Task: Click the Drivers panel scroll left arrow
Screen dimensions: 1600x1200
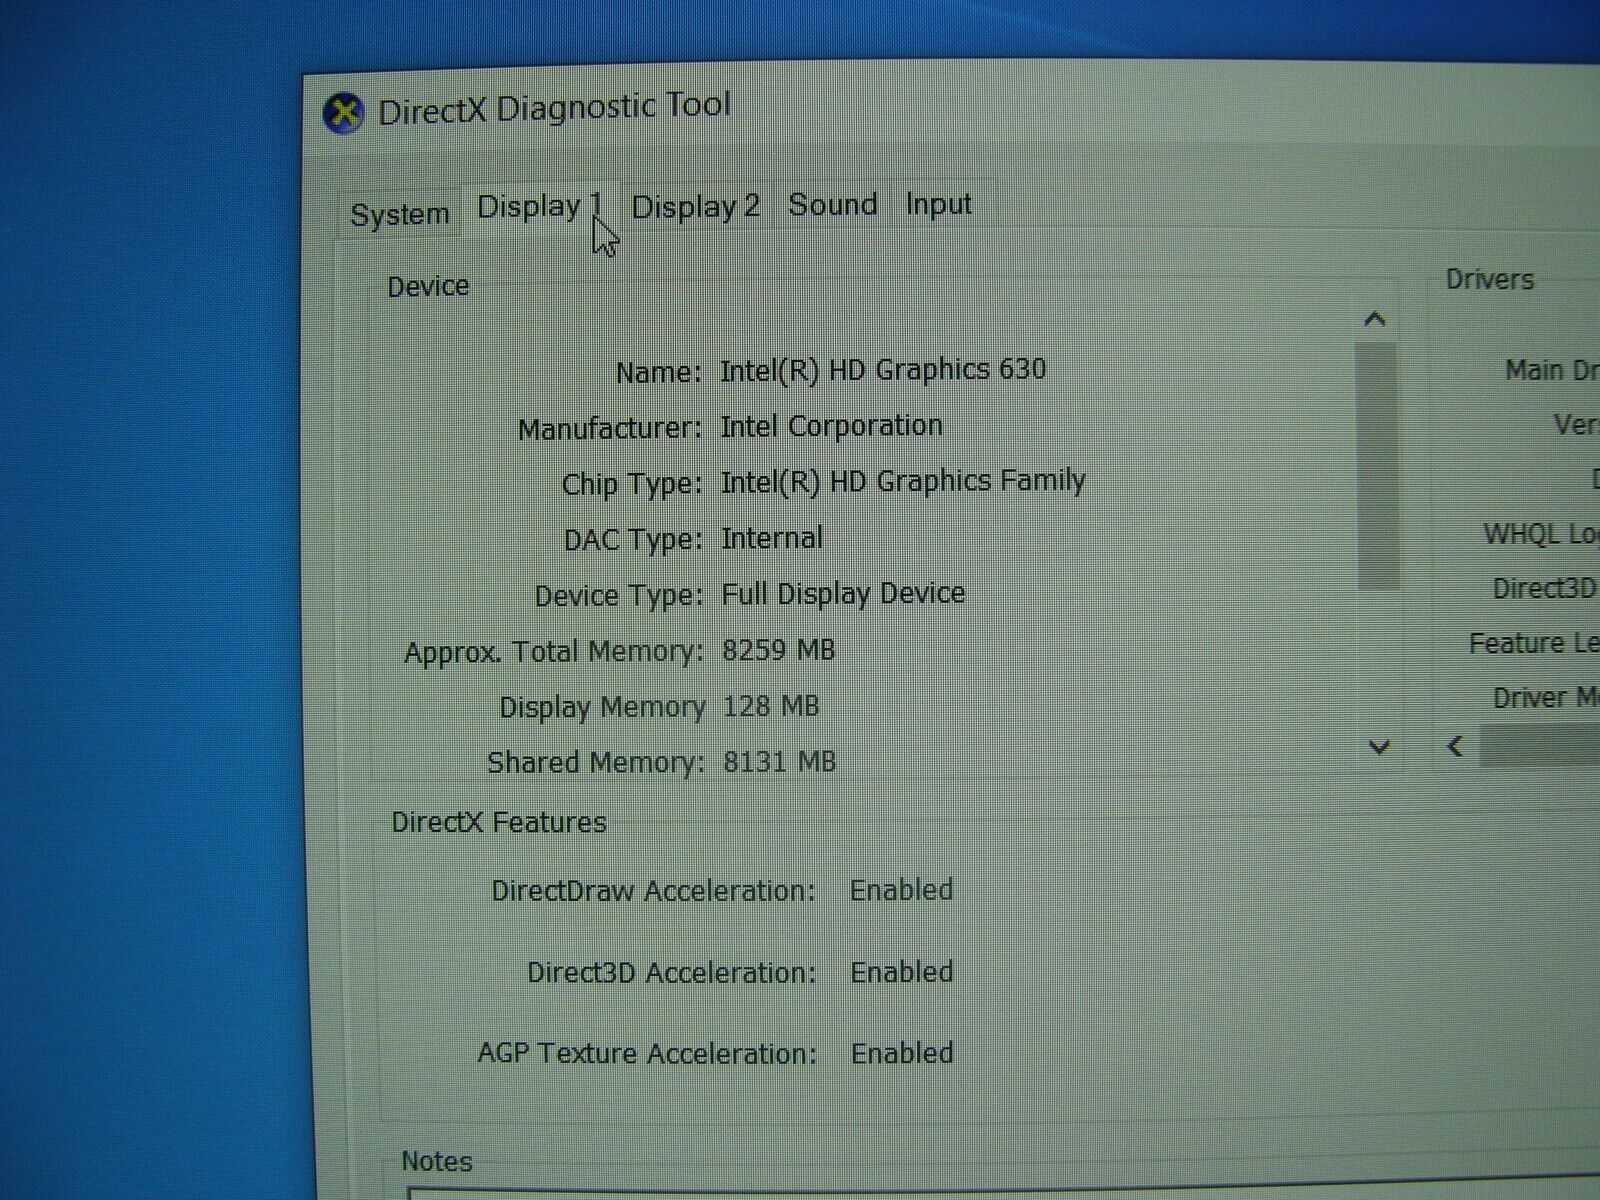Action: [x=1456, y=746]
